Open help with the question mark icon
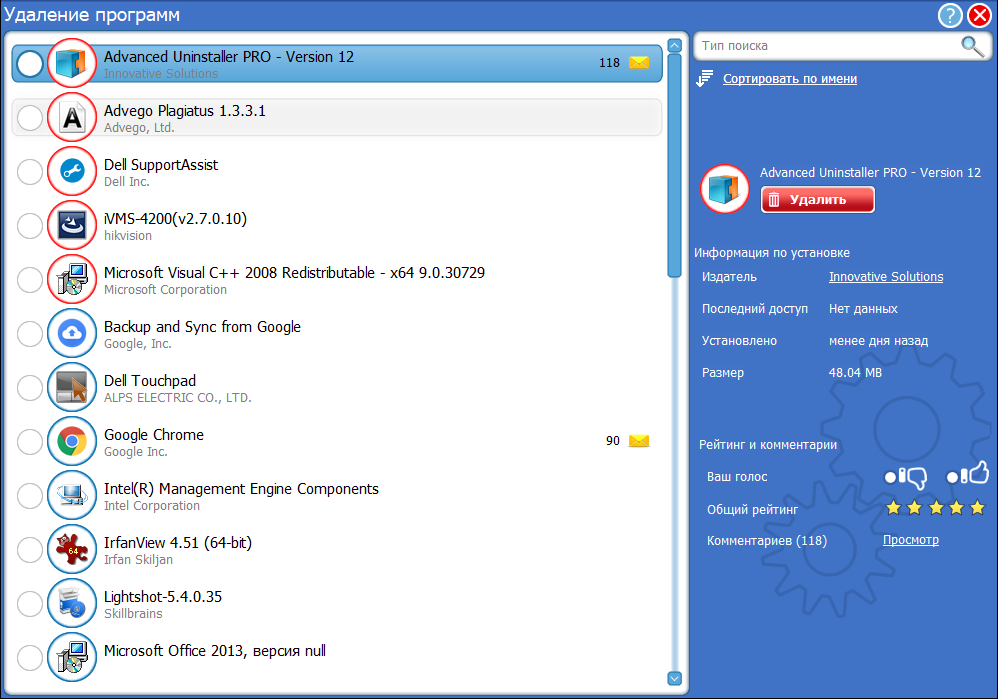Image resolution: width=998 pixels, height=699 pixels. [949, 15]
